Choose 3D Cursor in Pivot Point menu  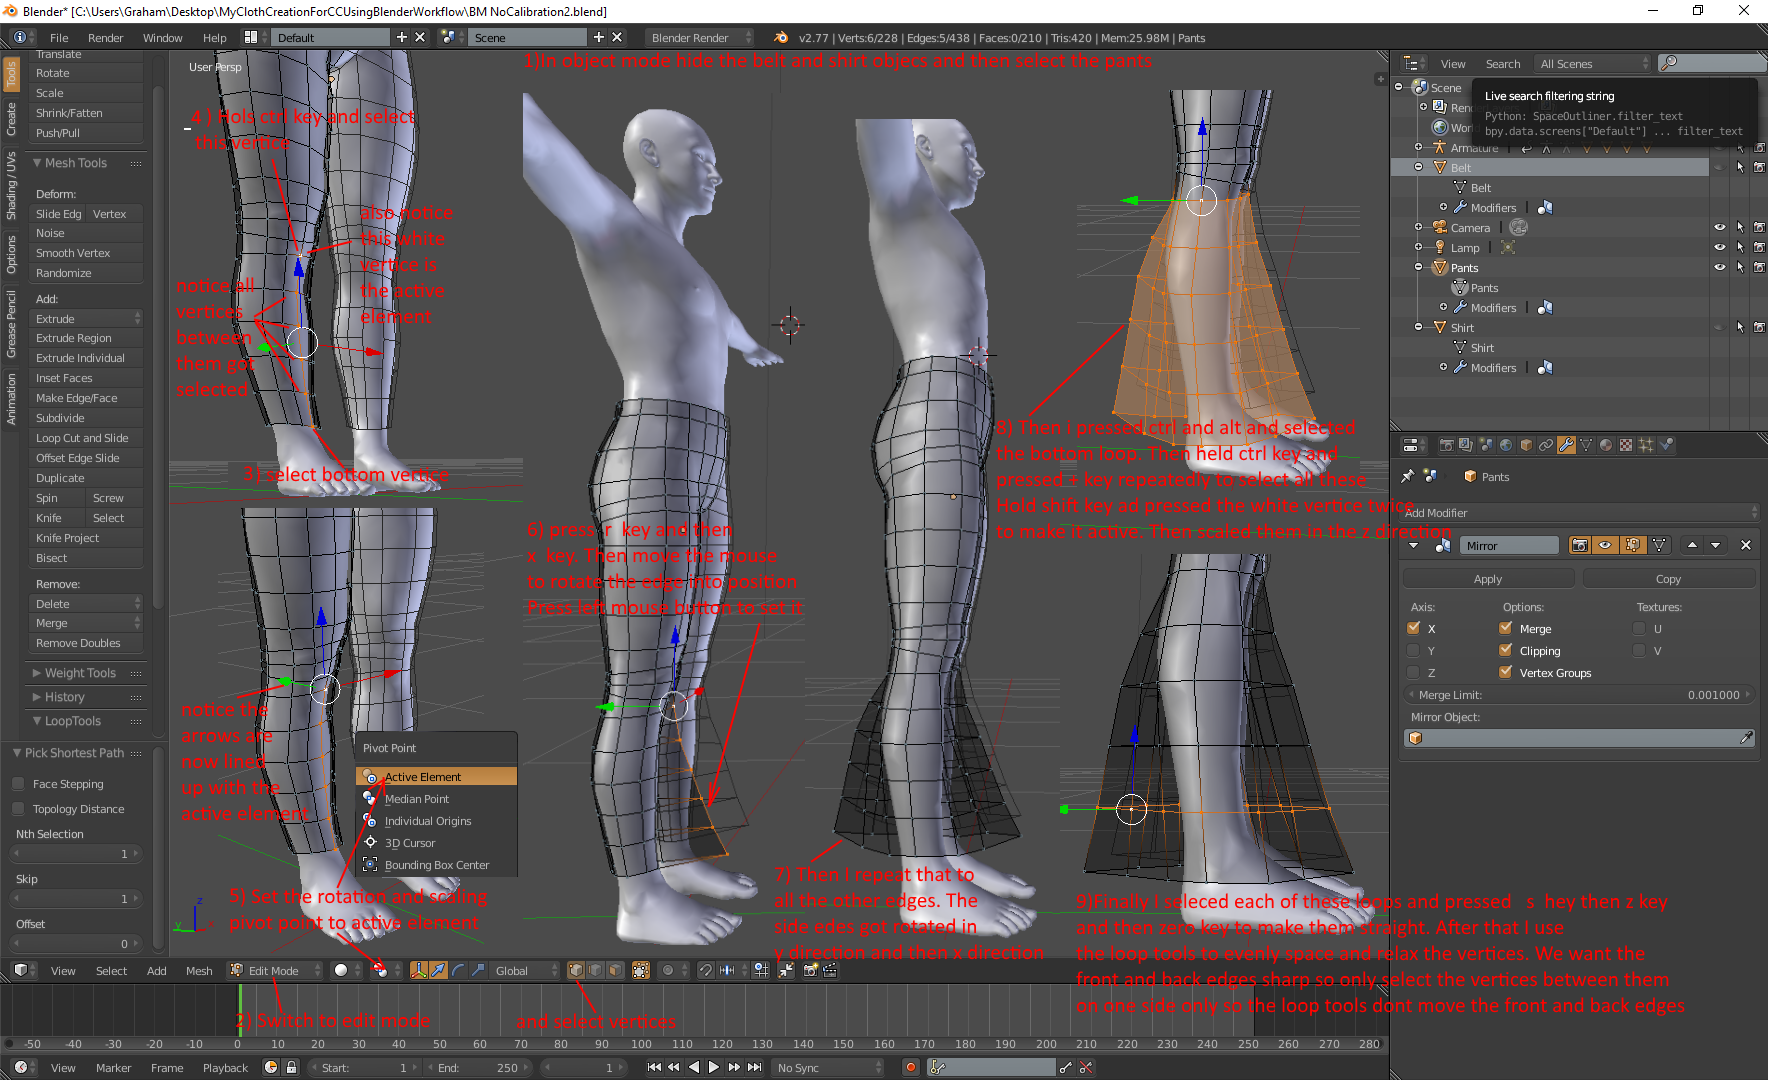[x=437, y=843]
